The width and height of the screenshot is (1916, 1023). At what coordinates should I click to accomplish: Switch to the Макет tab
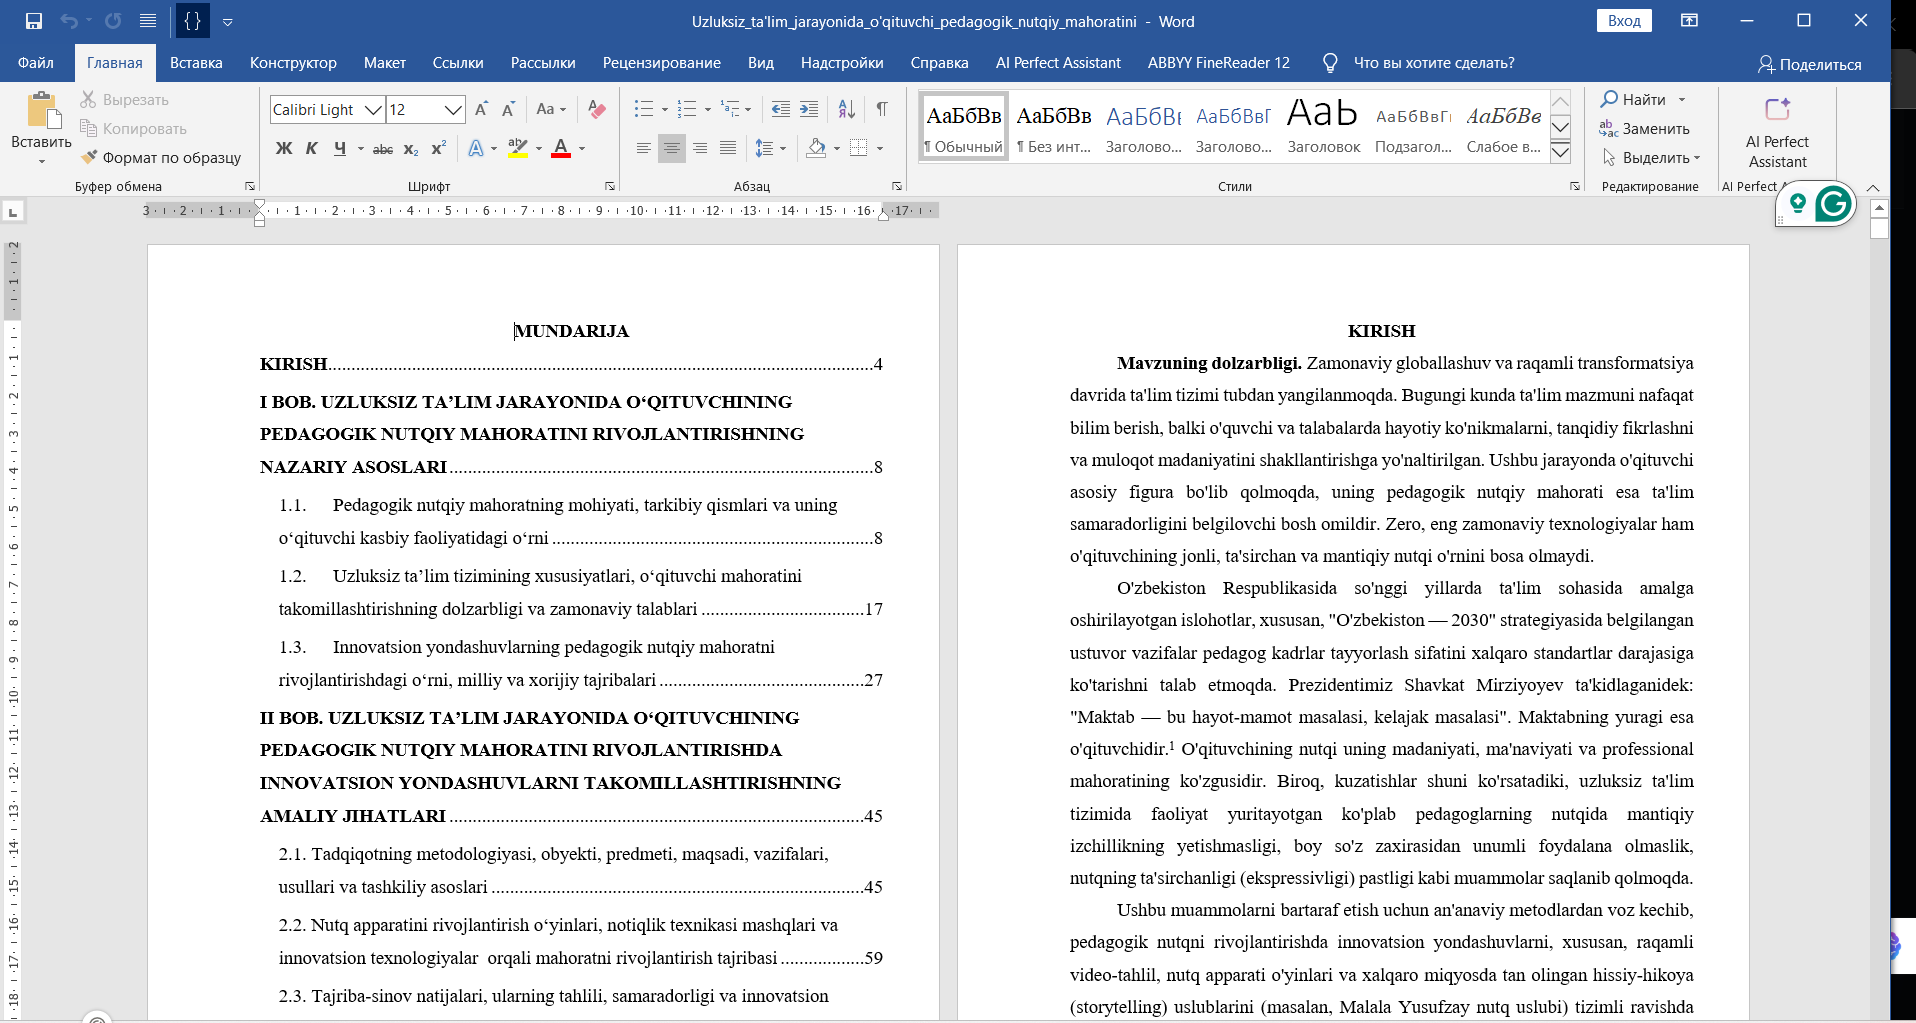coord(385,63)
